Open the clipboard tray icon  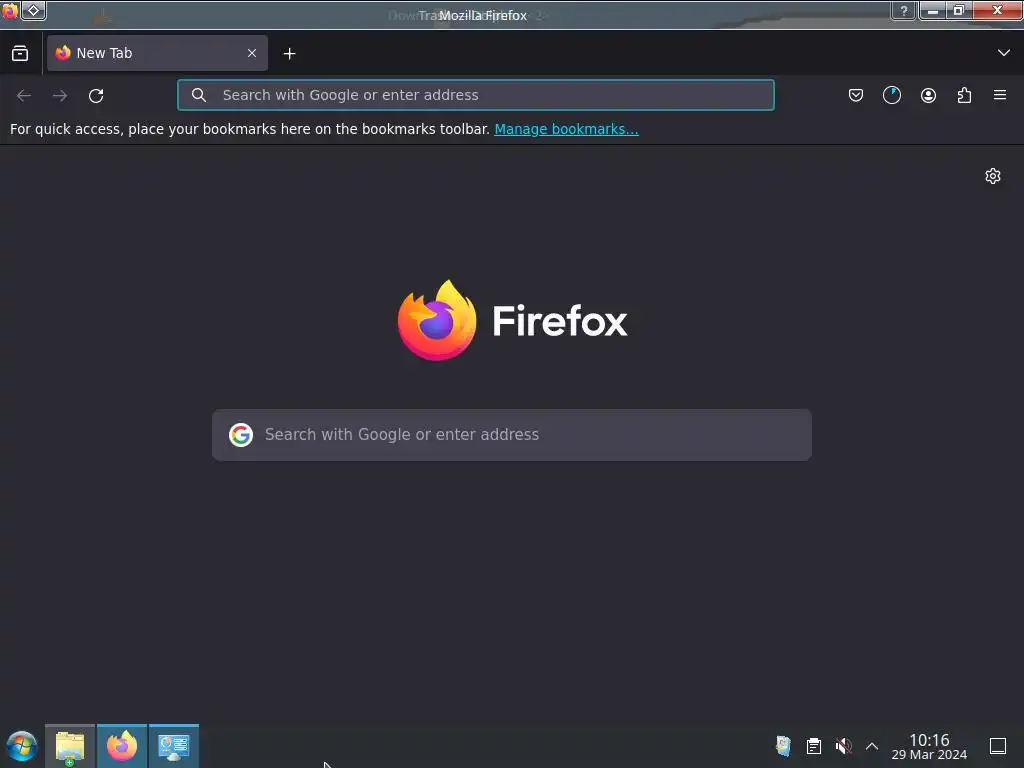[x=814, y=746]
